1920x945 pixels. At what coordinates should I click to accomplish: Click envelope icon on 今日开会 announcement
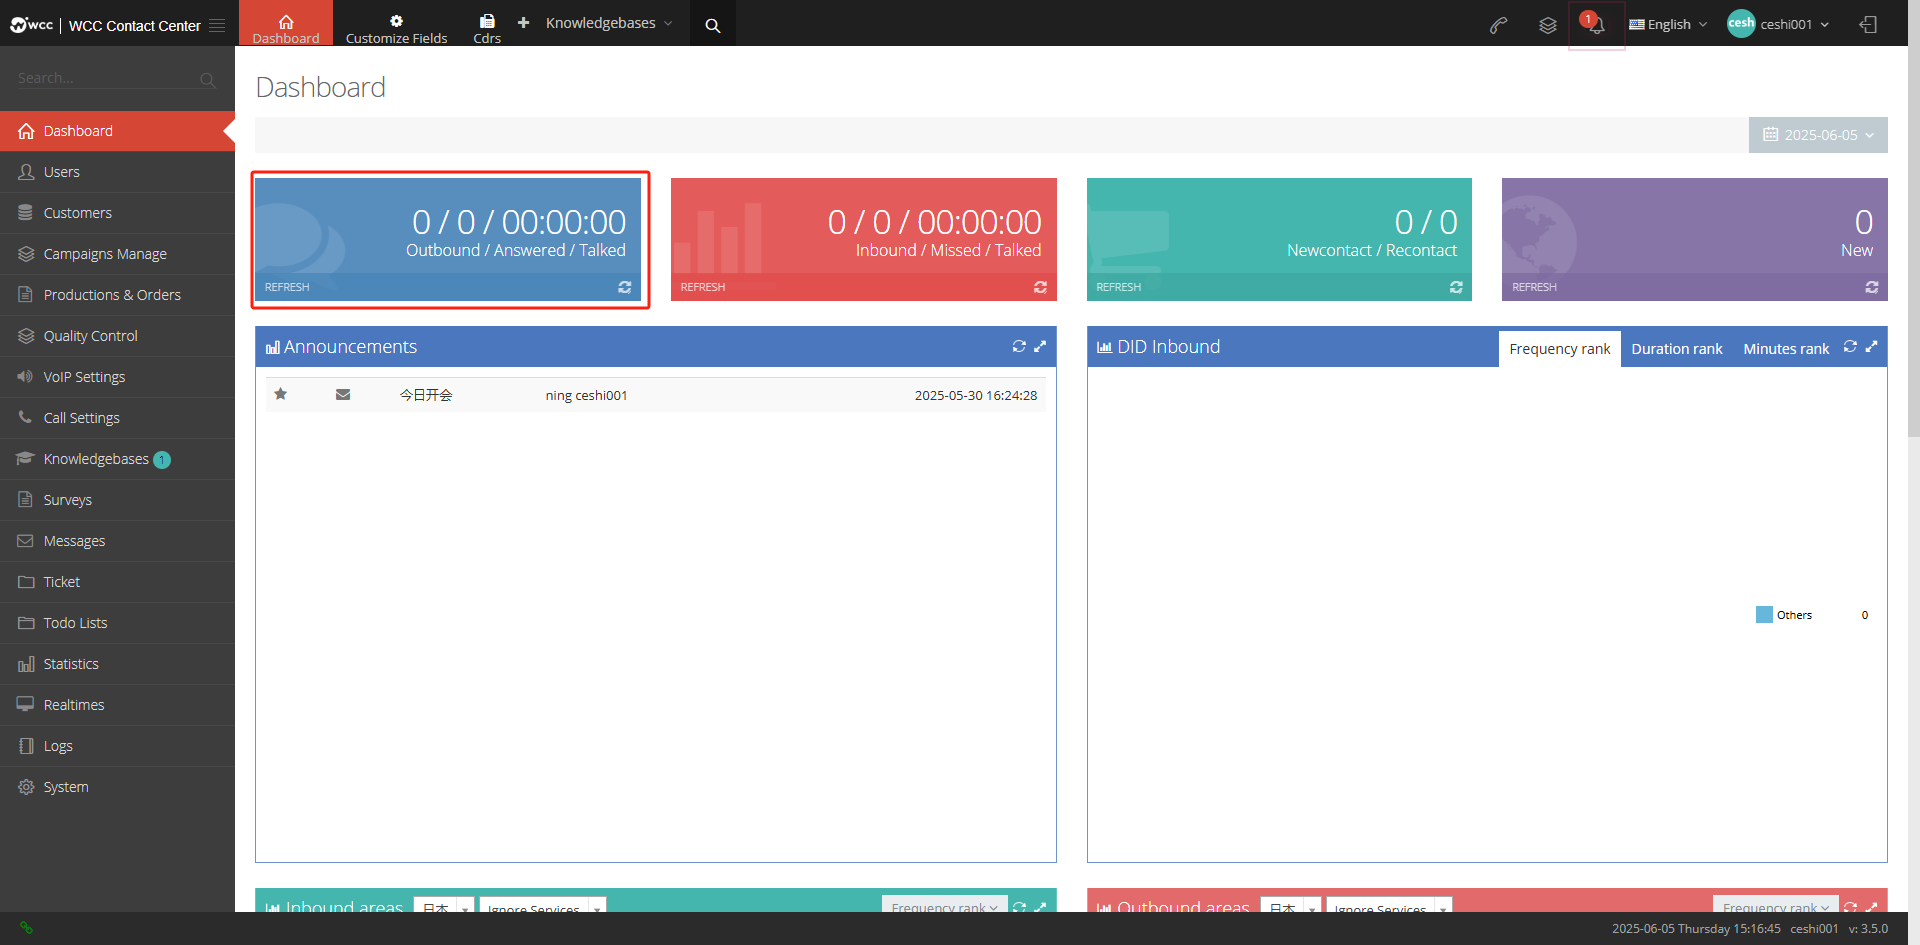click(x=343, y=394)
